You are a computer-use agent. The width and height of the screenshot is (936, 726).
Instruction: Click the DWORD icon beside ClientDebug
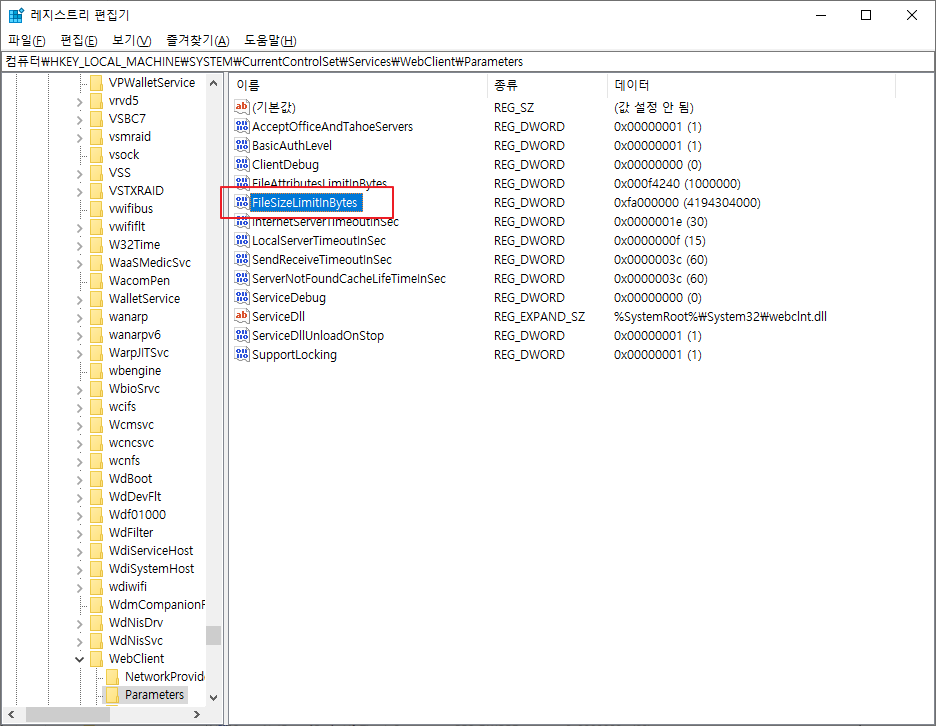241,165
